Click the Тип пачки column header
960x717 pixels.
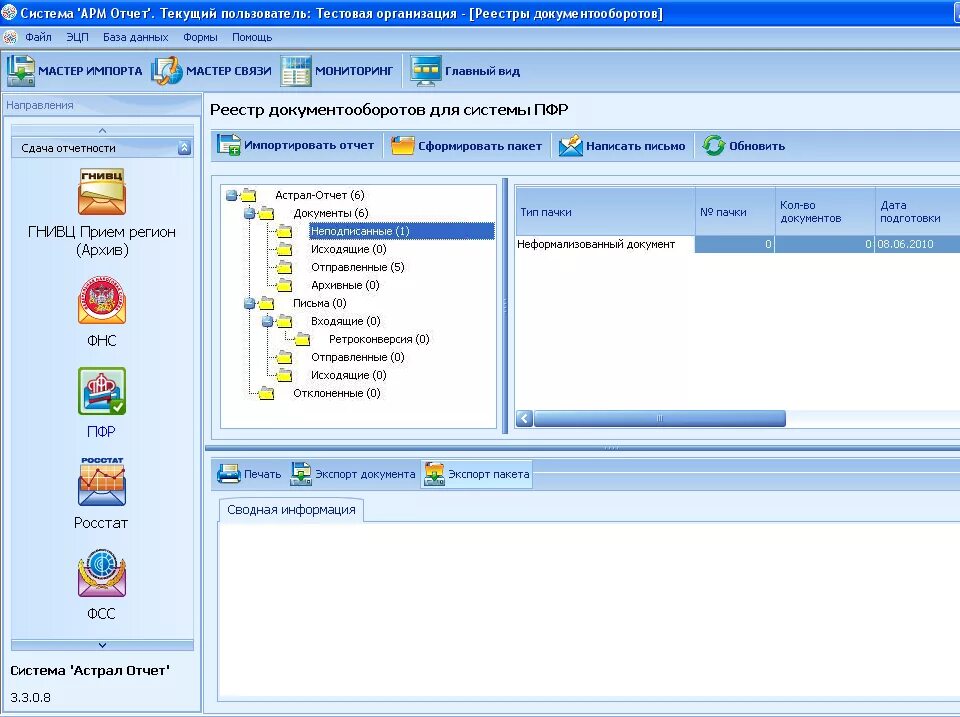(606, 212)
